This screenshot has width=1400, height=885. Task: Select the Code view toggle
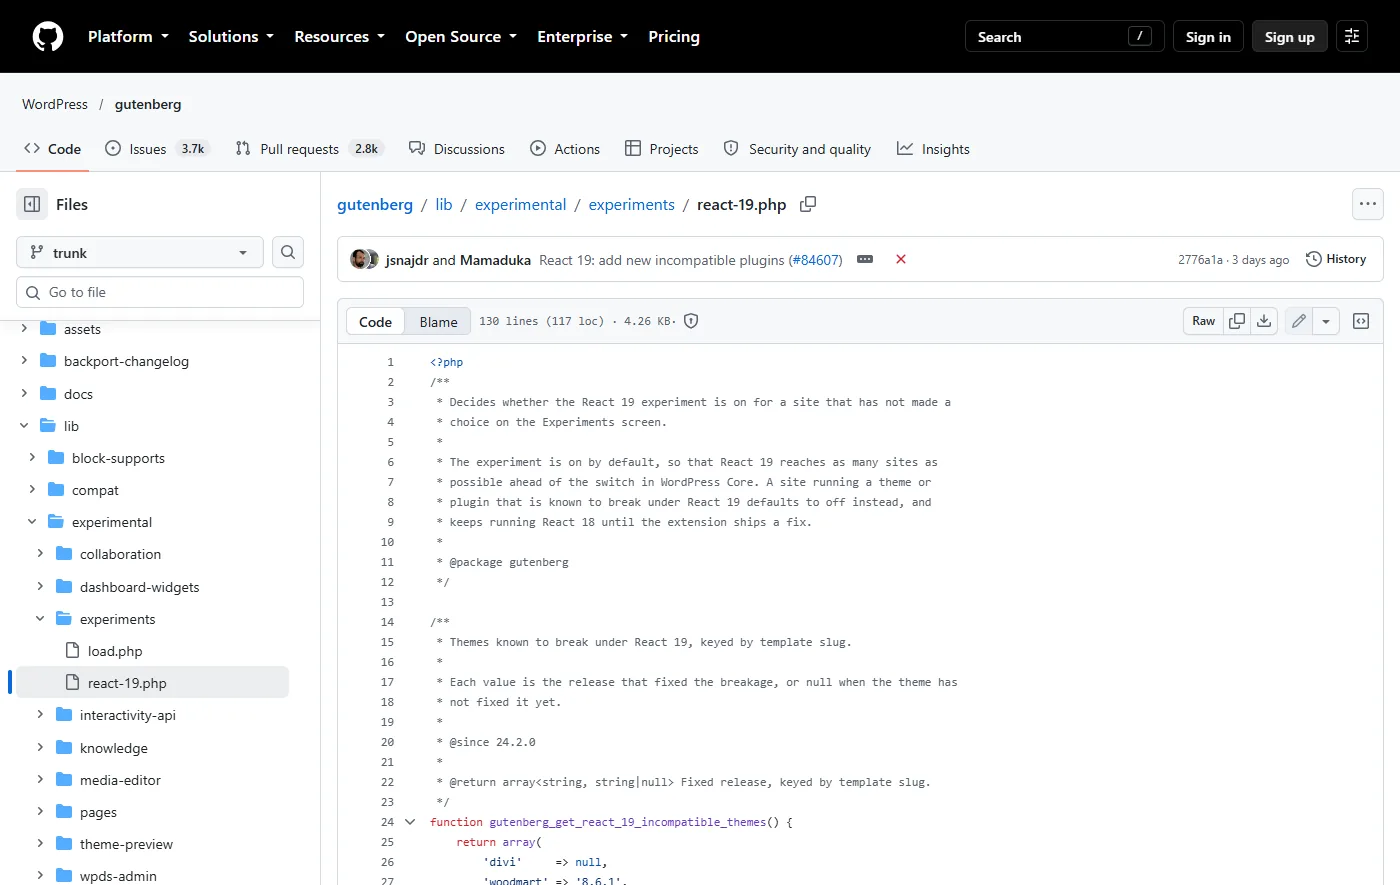click(x=376, y=321)
